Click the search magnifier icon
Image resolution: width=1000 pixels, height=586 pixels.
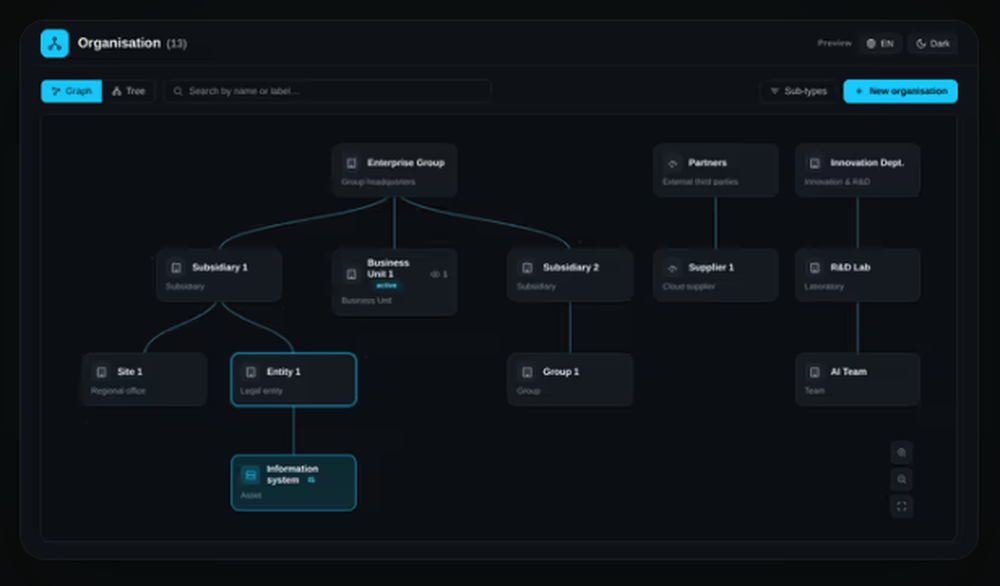point(178,91)
